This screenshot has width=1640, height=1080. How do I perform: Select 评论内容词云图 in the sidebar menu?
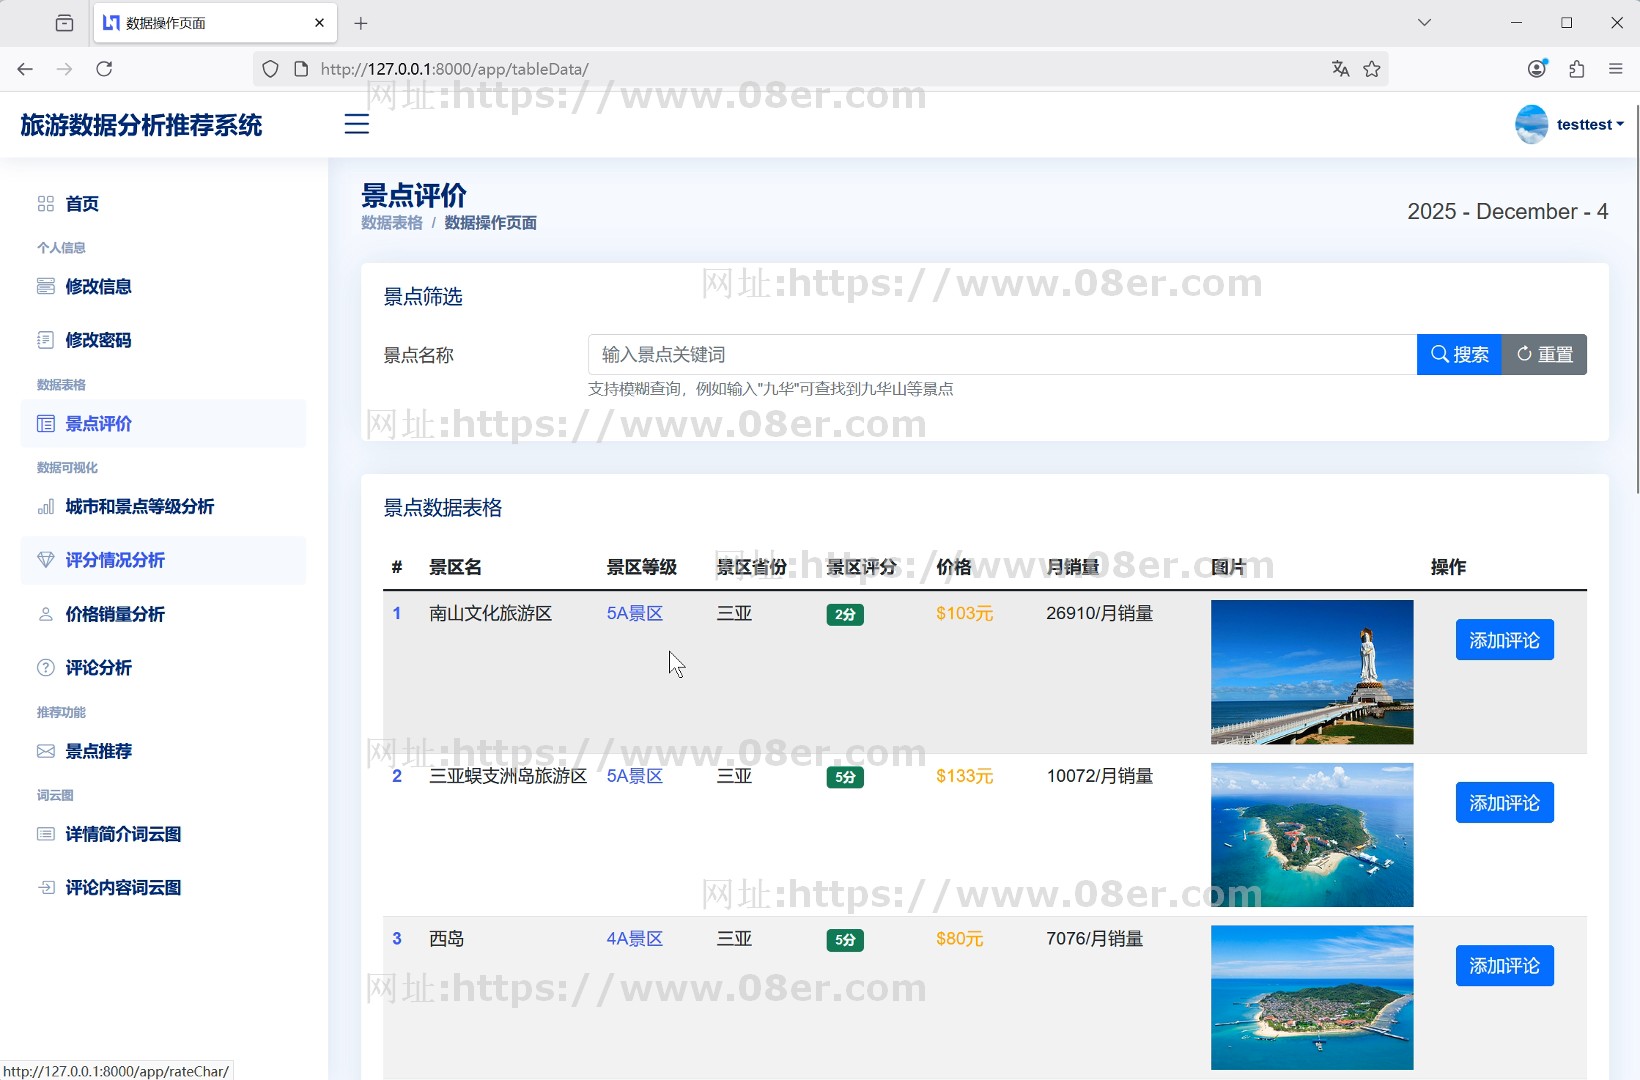tap(122, 887)
